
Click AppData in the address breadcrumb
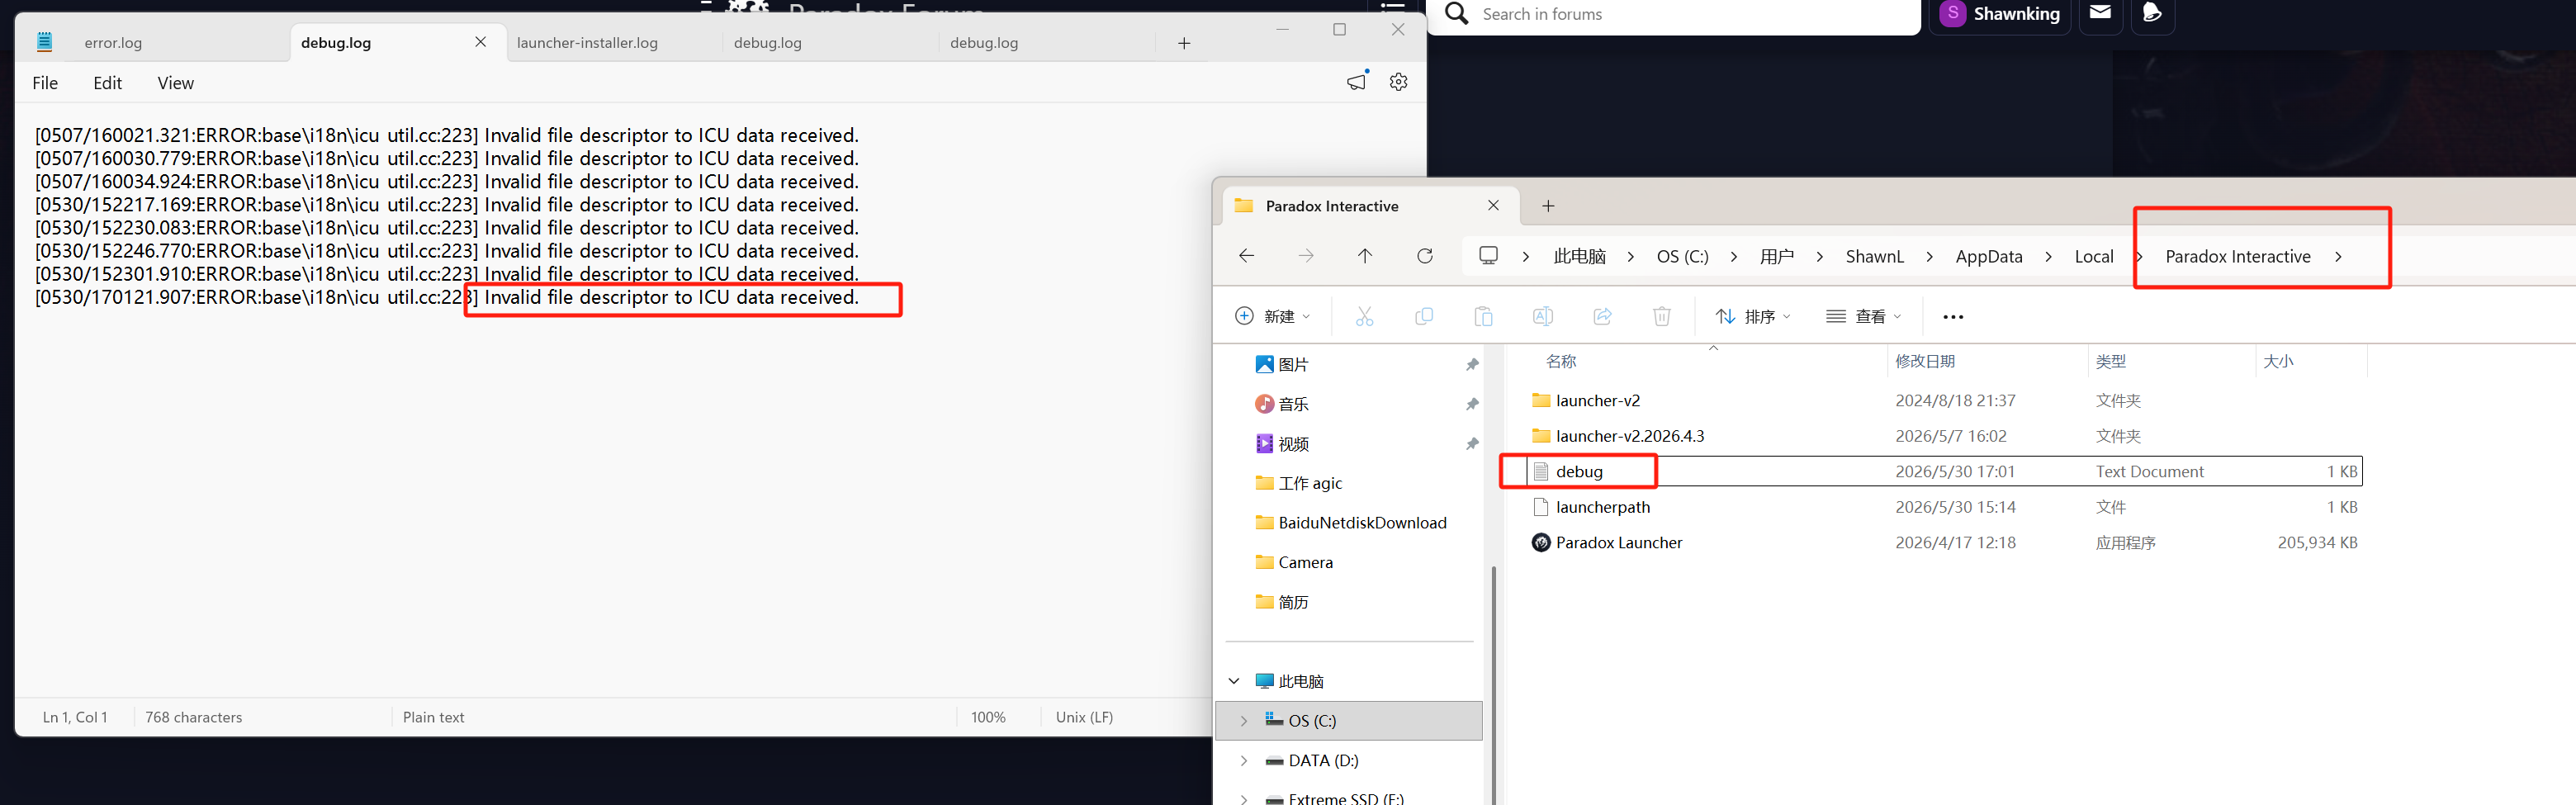click(x=1988, y=257)
